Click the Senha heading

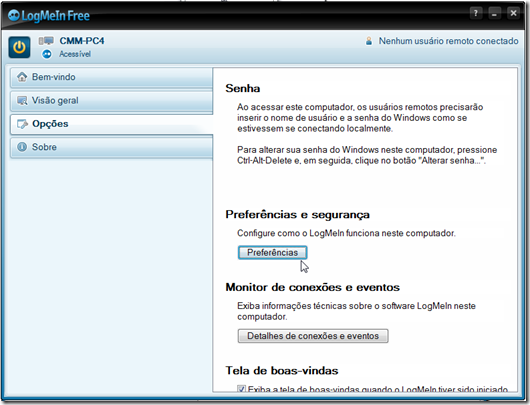(243, 88)
